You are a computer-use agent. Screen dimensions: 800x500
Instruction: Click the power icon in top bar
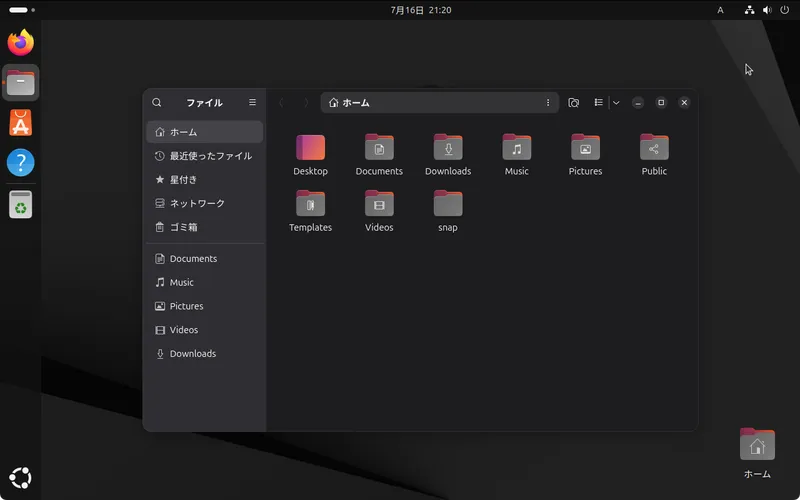(x=785, y=10)
